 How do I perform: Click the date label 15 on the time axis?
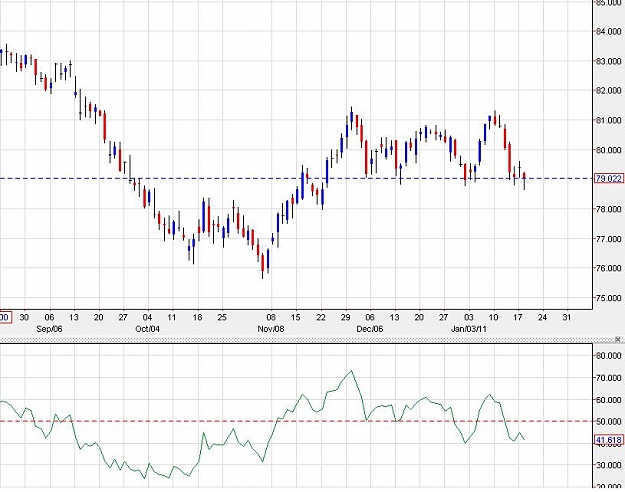point(296,317)
